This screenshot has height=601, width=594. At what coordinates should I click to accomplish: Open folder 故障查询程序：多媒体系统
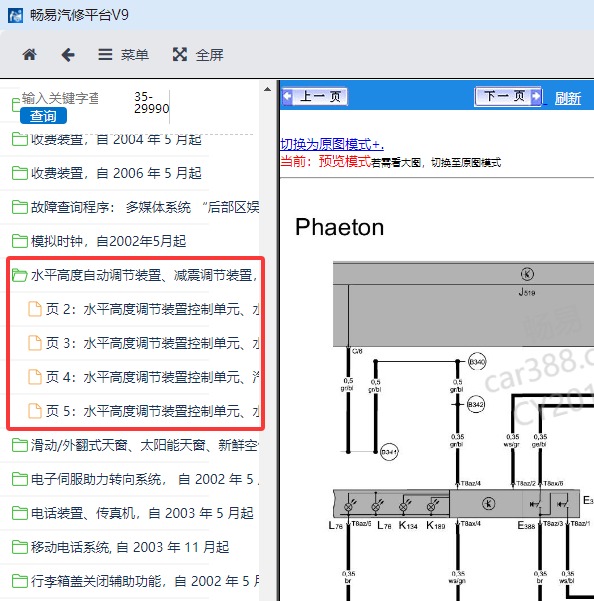click(x=135, y=207)
